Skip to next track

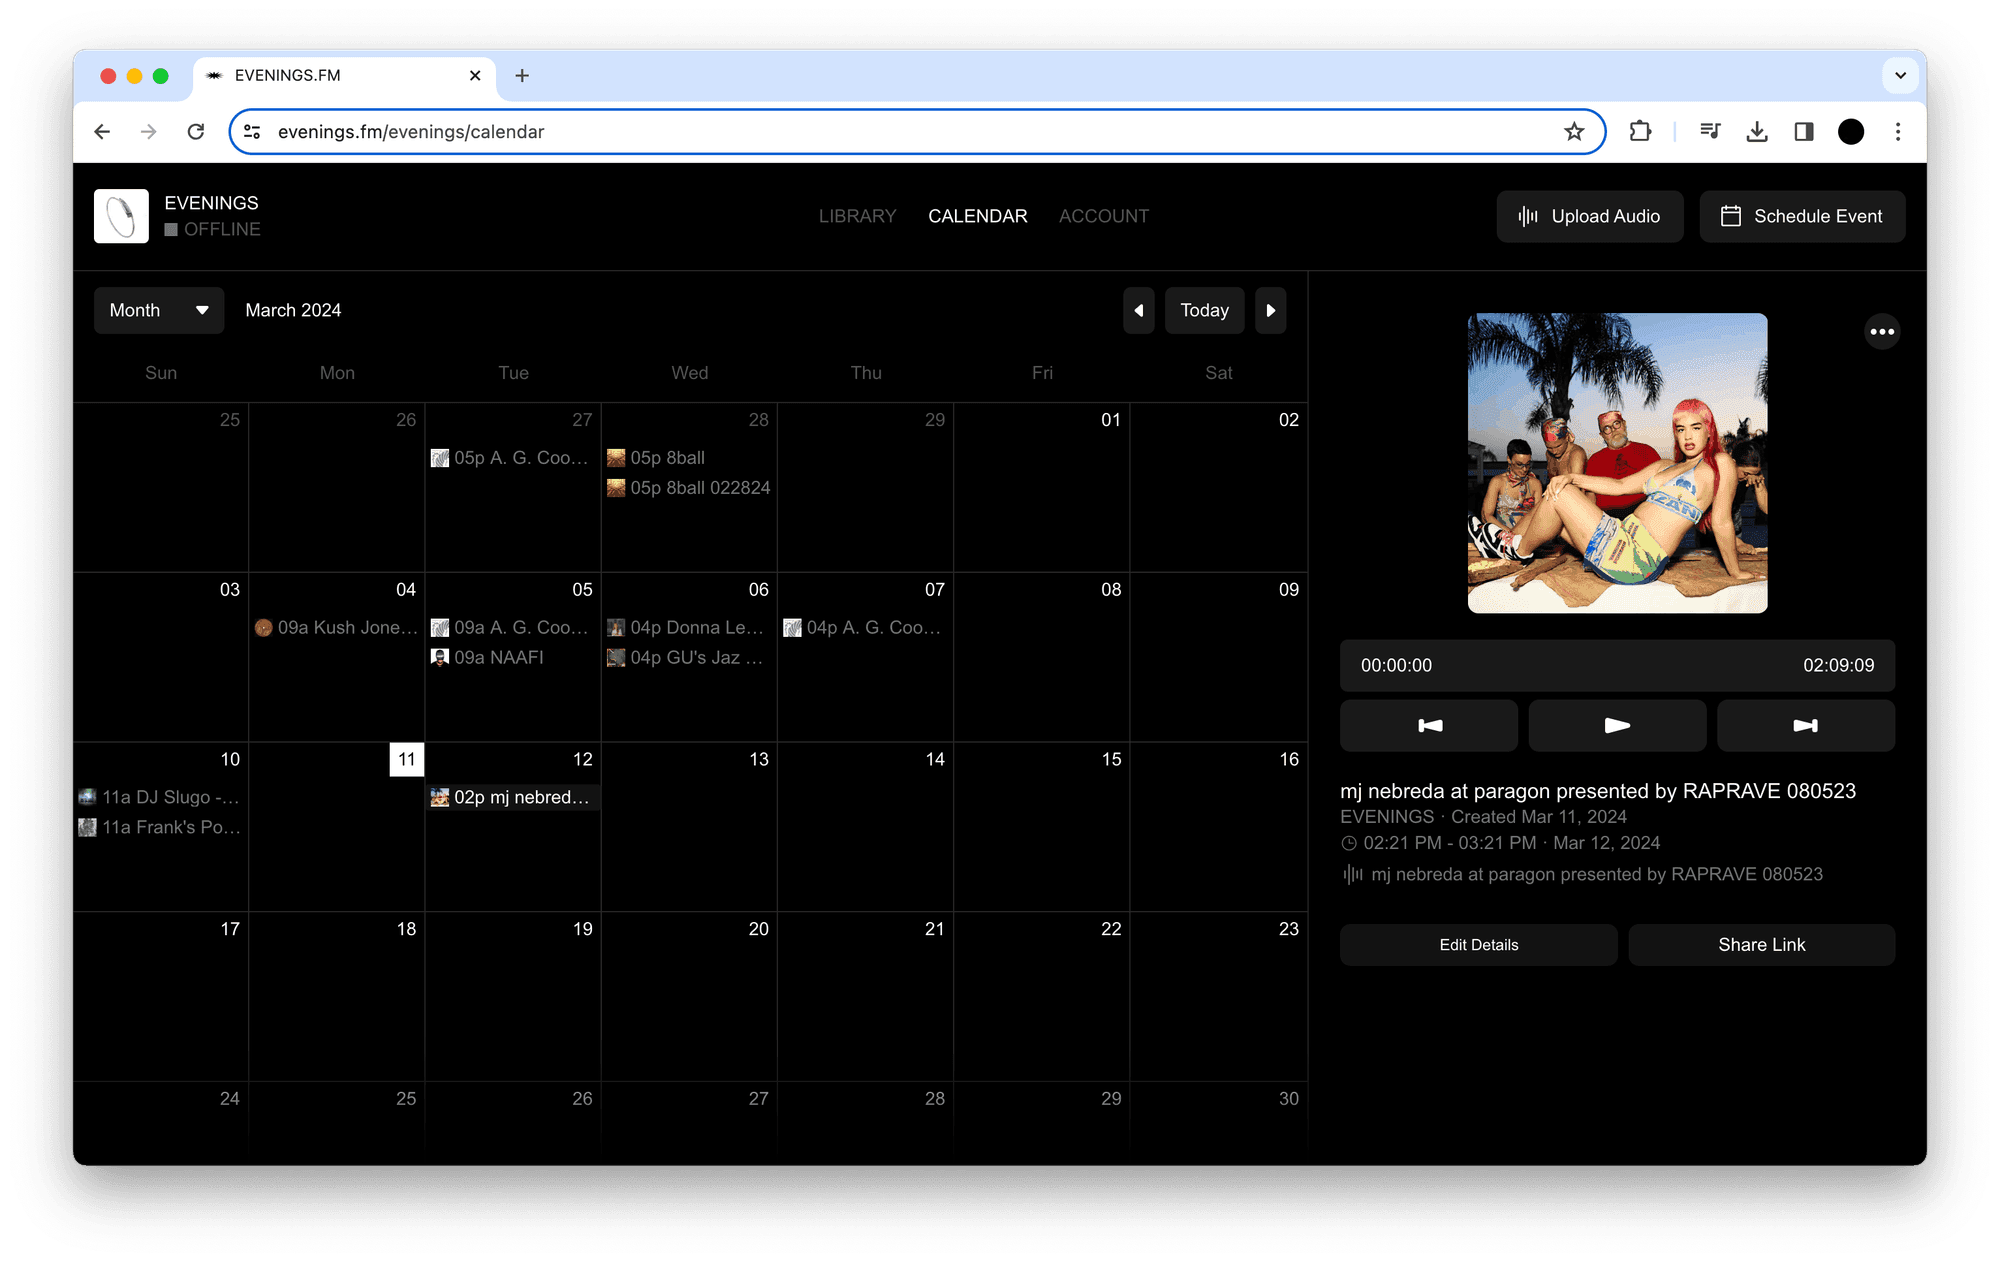tap(1805, 725)
